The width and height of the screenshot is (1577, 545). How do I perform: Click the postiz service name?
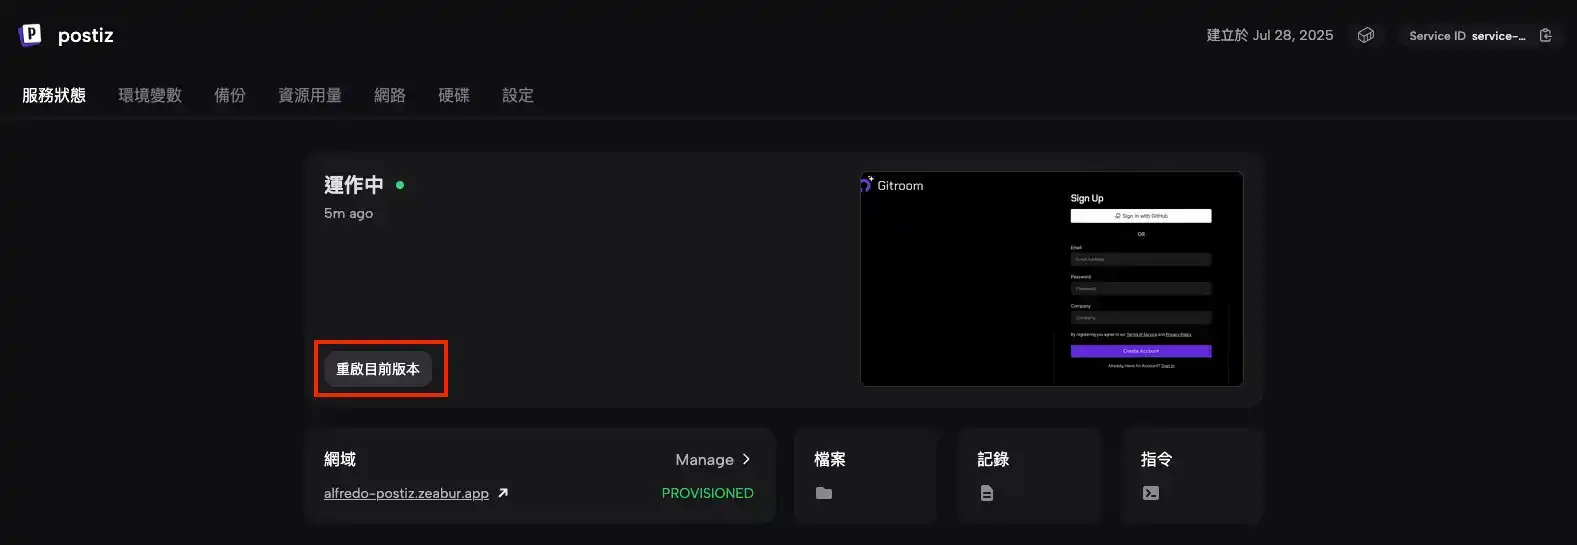click(86, 35)
